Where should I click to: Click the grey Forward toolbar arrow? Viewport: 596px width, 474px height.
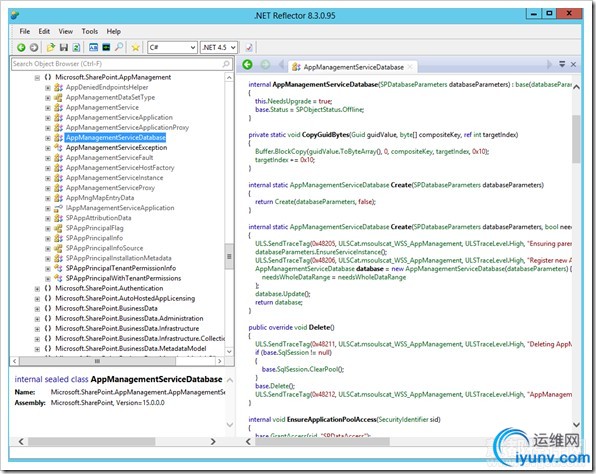click(34, 48)
